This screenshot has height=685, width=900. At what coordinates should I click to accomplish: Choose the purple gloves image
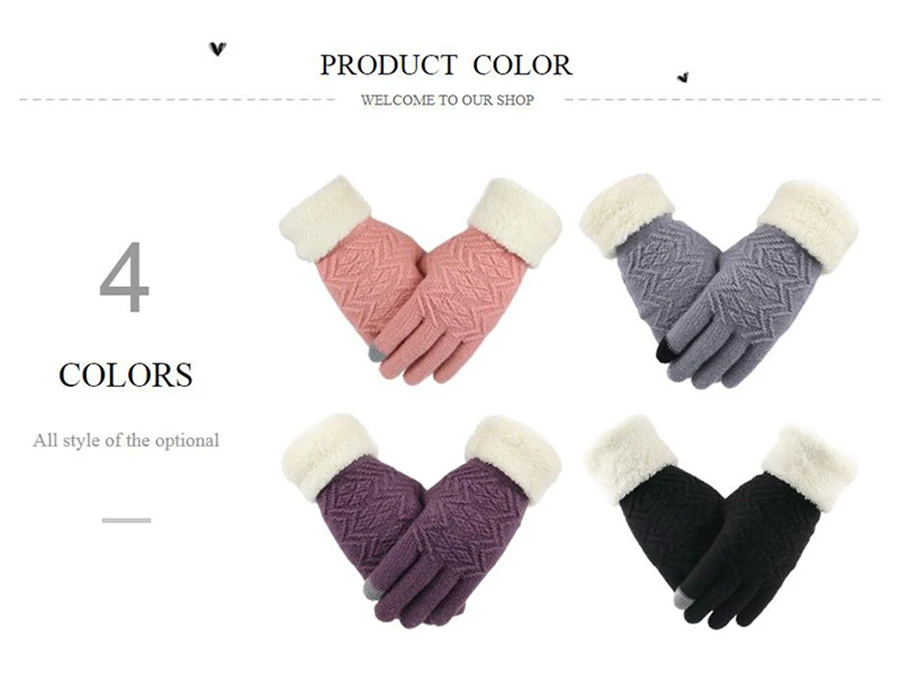pyautogui.click(x=421, y=520)
